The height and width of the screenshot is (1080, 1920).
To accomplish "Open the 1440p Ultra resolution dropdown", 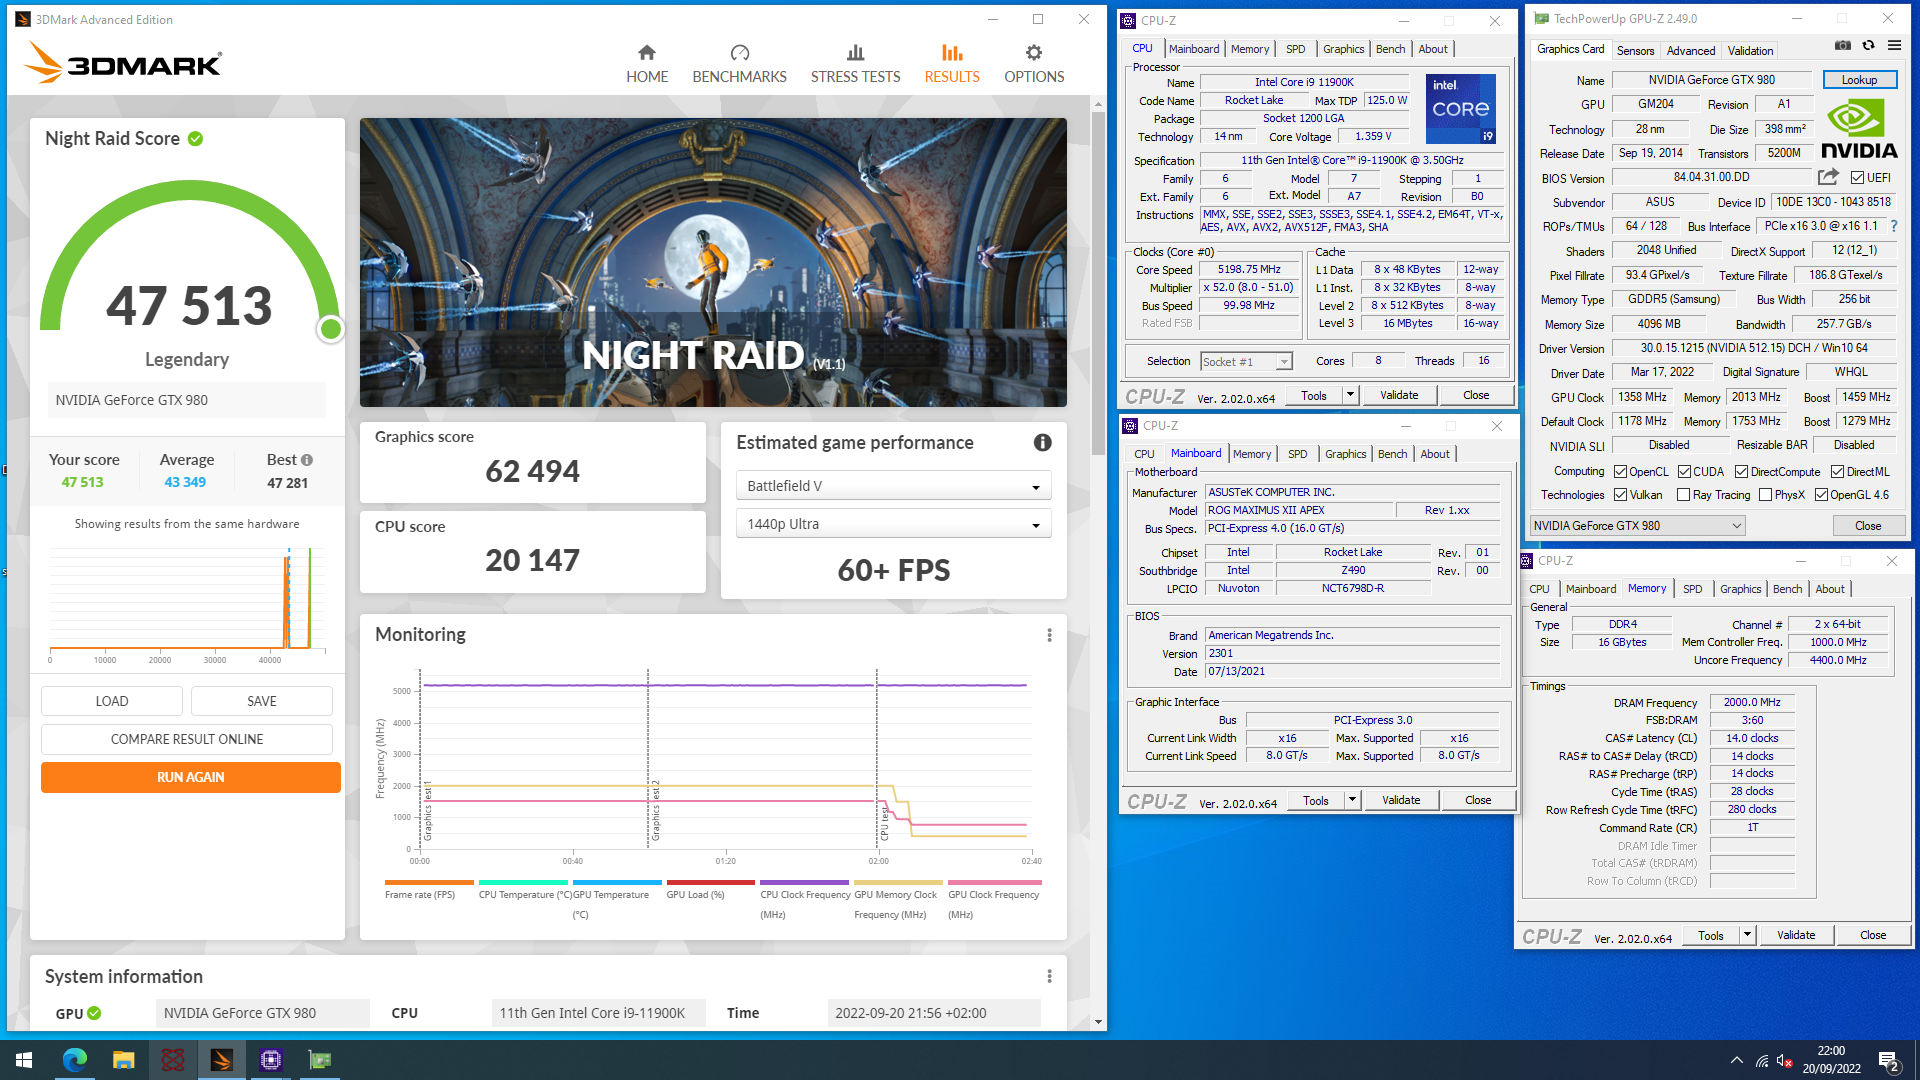I will tap(893, 524).
